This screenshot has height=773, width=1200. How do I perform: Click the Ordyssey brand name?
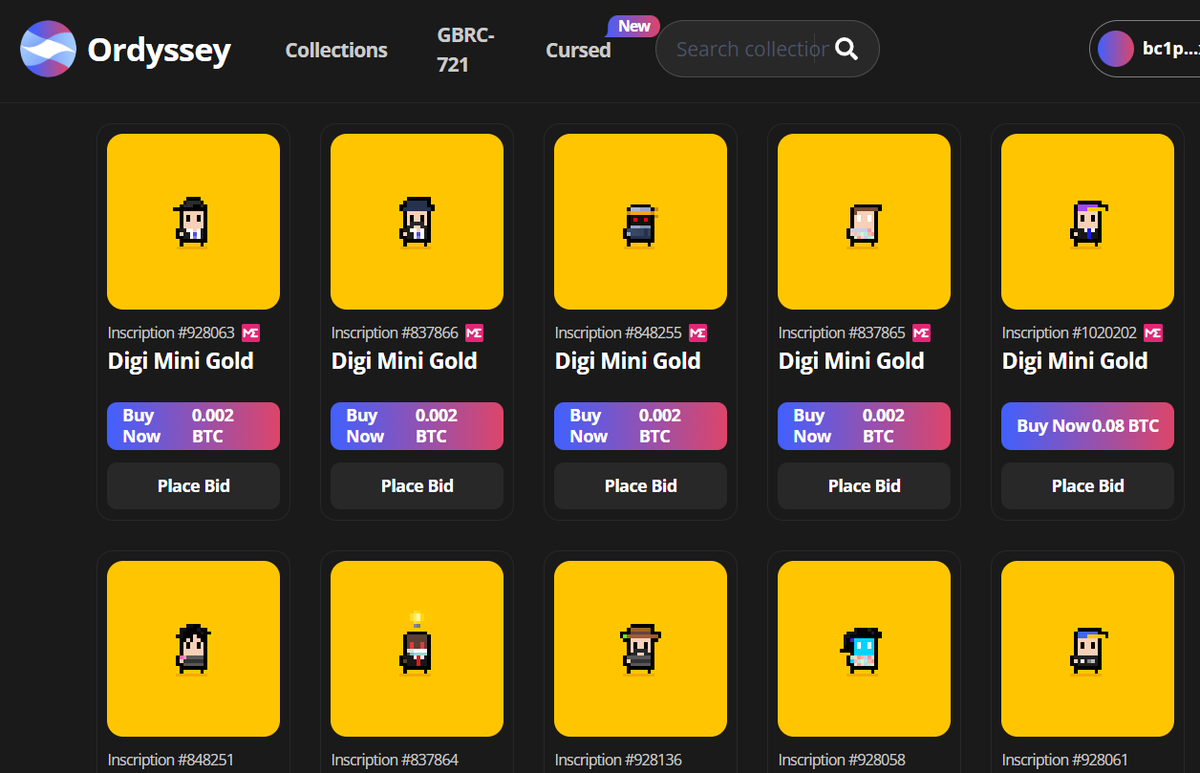coord(159,50)
